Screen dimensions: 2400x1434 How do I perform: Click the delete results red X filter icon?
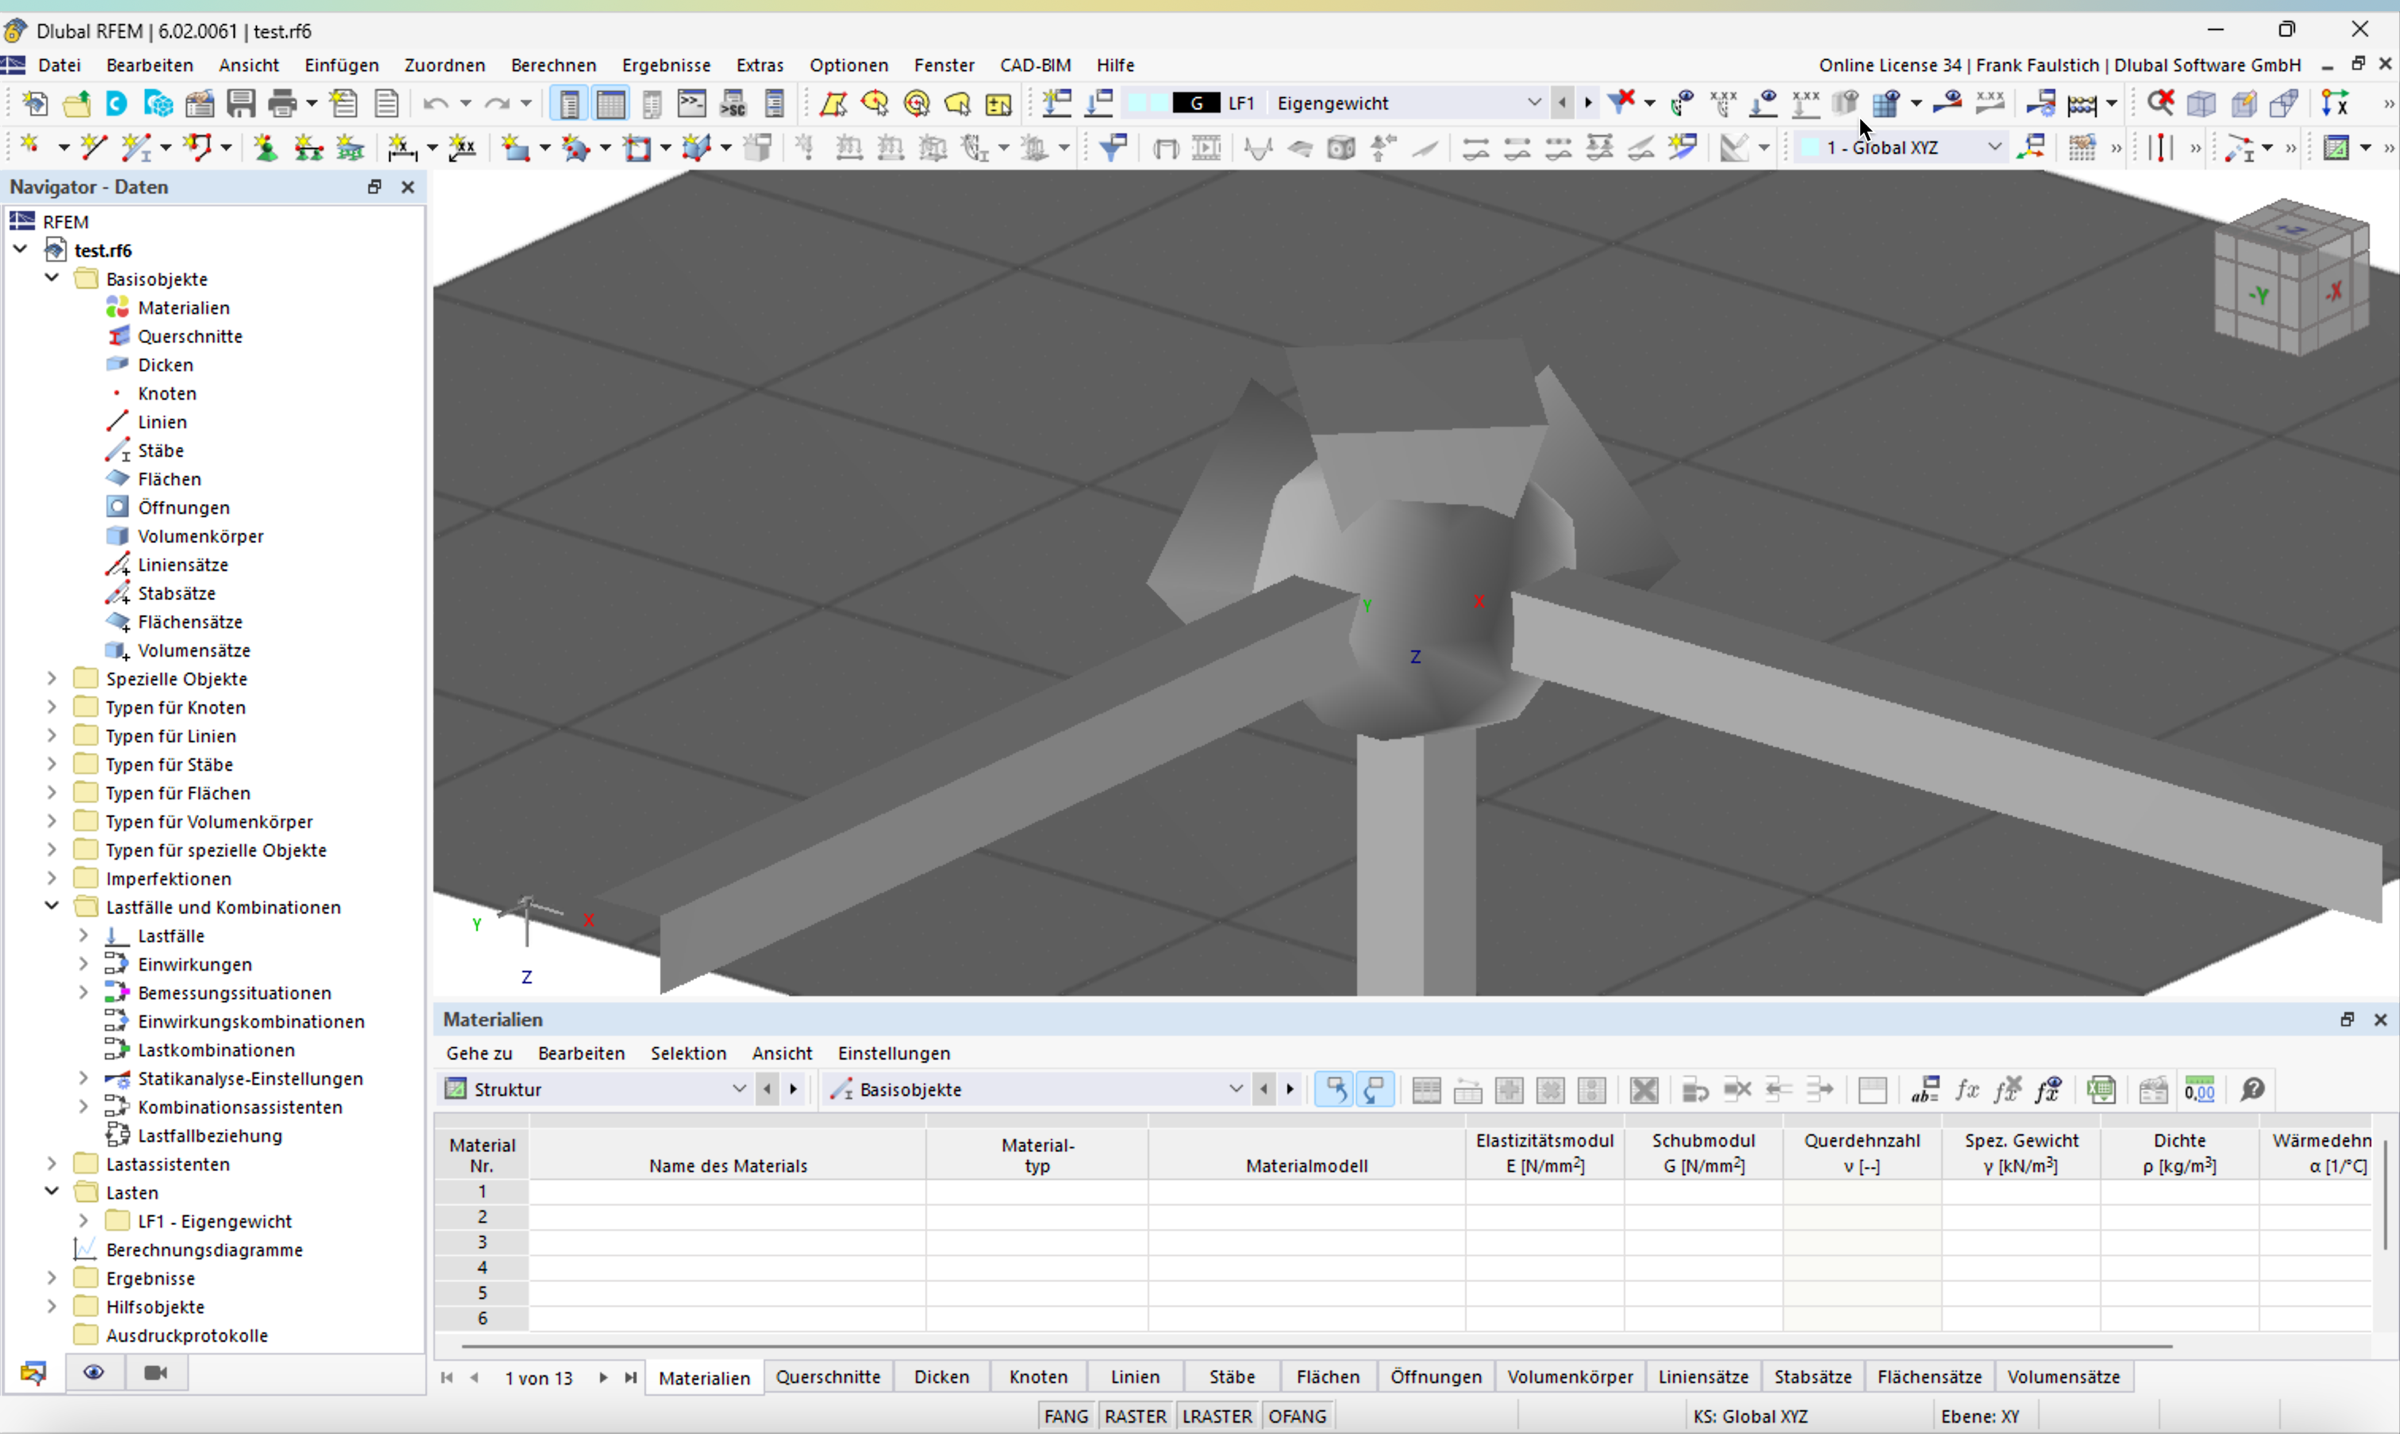[x=1621, y=102]
